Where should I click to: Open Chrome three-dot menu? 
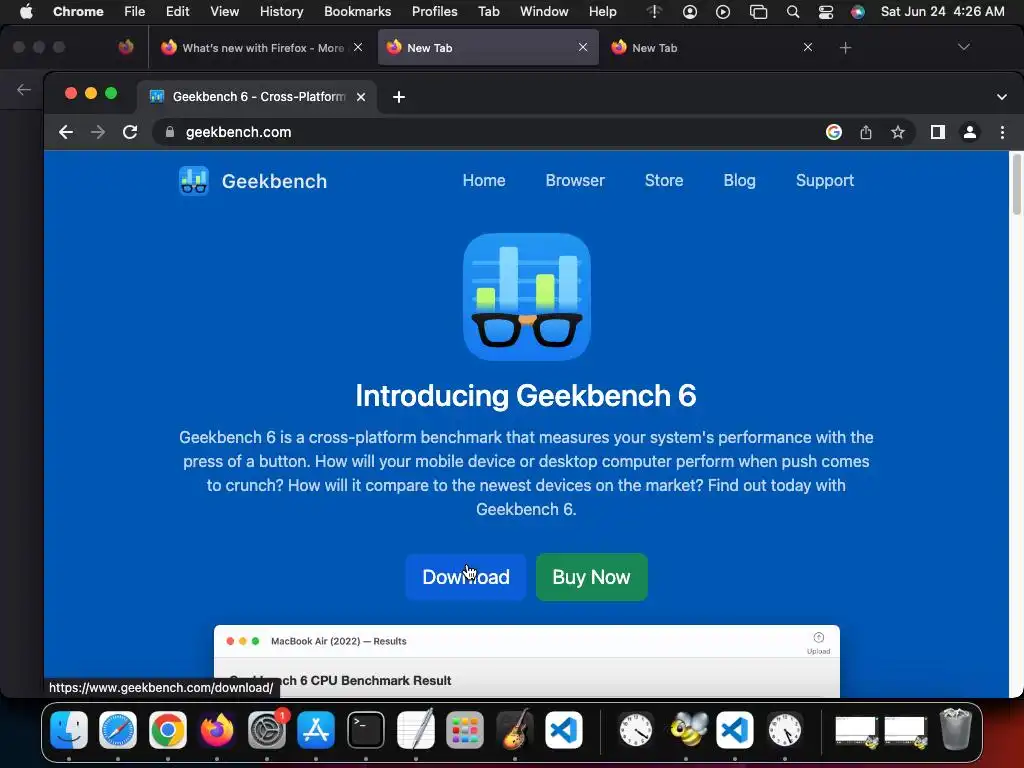click(x=1002, y=133)
